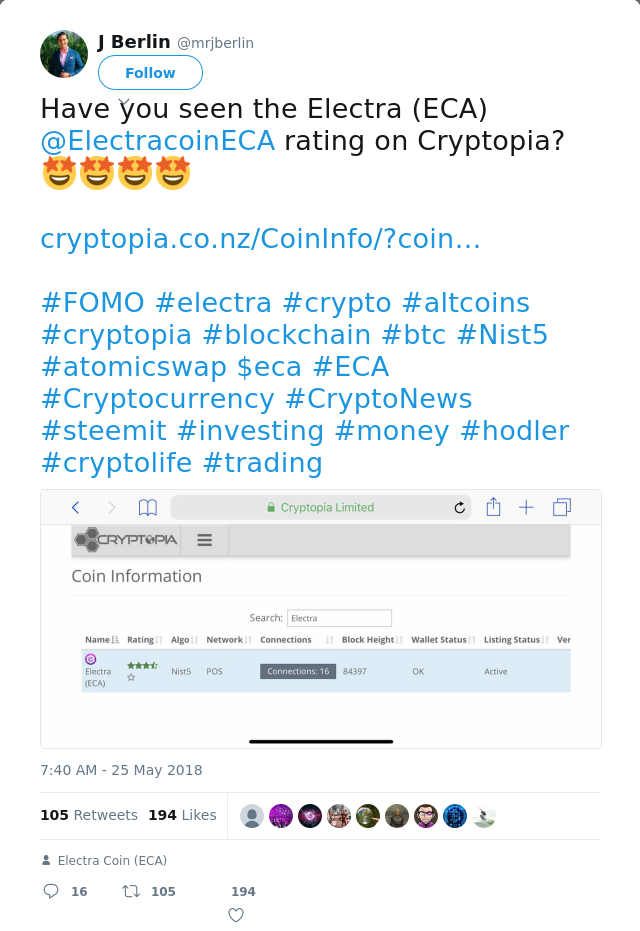Open the cryptopia.co.nz CoinInfo link
Viewport: 640px width, 931px height.
point(260,238)
